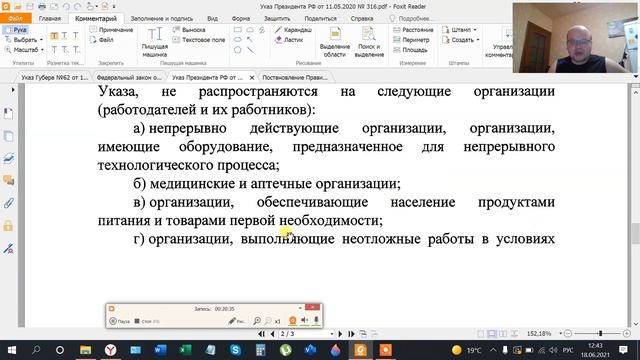Pick the Карандаш pencil tool
The image size is (640, 360).
tap(293, 30)
